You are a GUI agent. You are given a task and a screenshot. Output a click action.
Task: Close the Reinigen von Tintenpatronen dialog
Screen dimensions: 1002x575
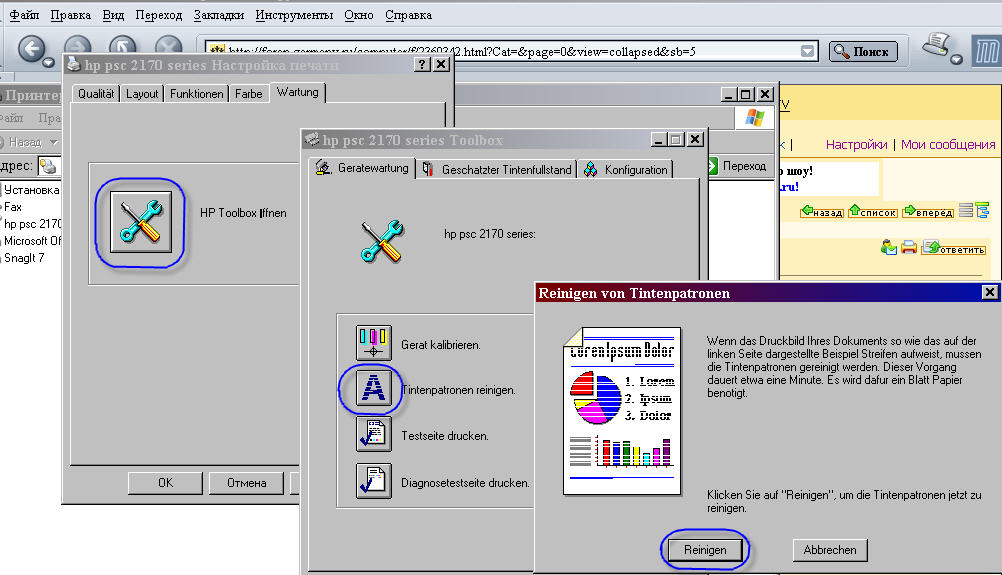(989, 293)
